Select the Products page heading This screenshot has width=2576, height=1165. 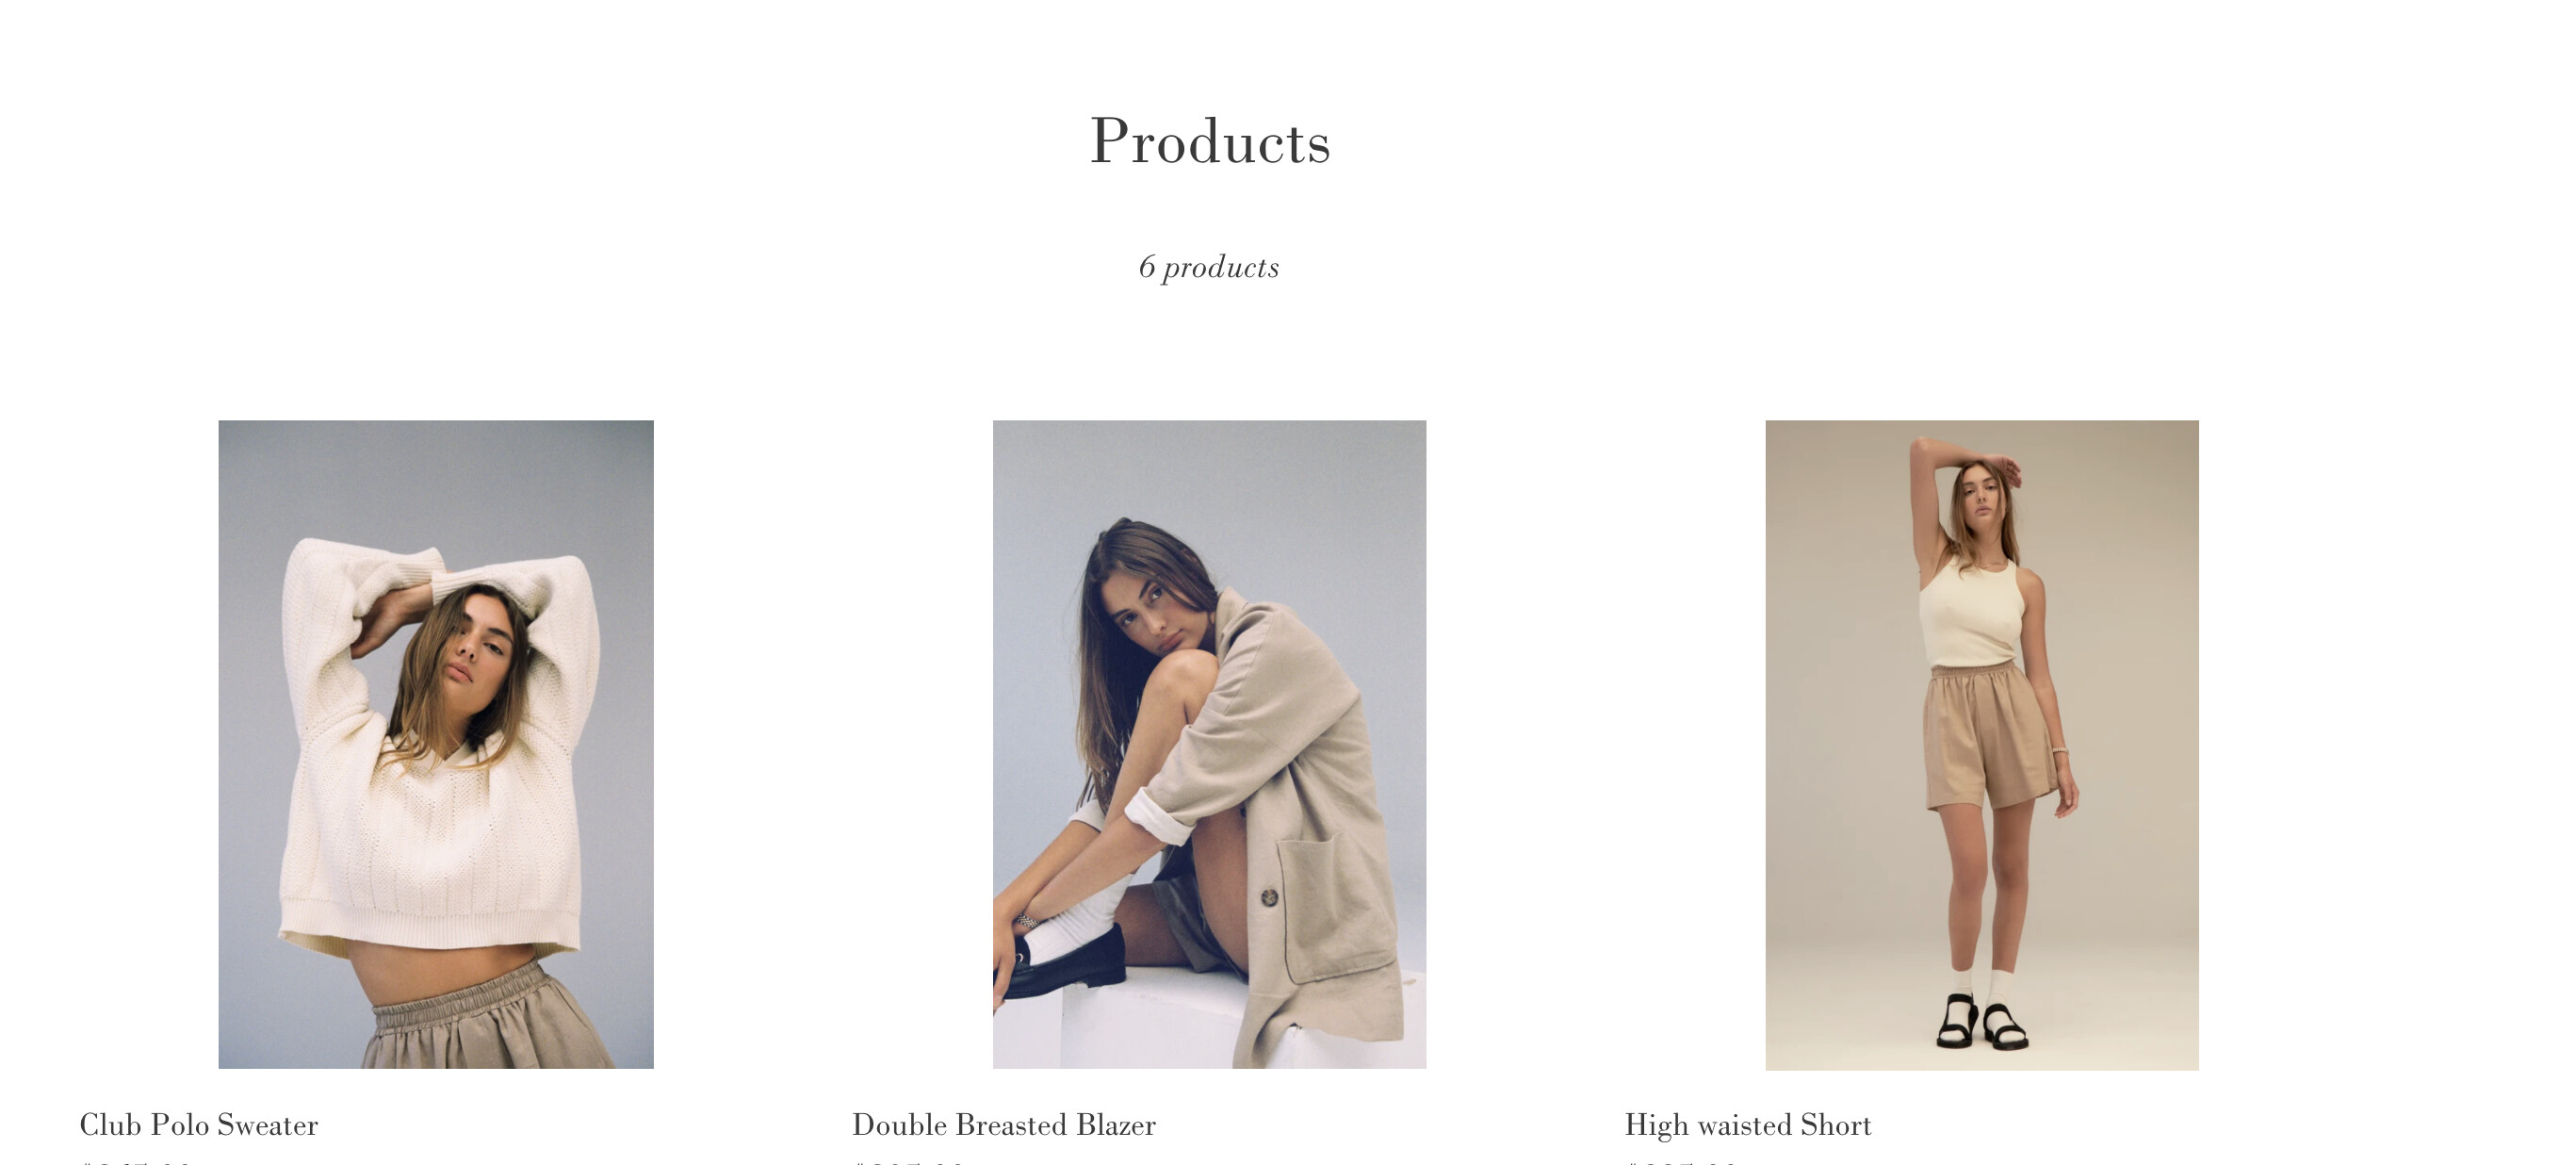coord(1210,141)
